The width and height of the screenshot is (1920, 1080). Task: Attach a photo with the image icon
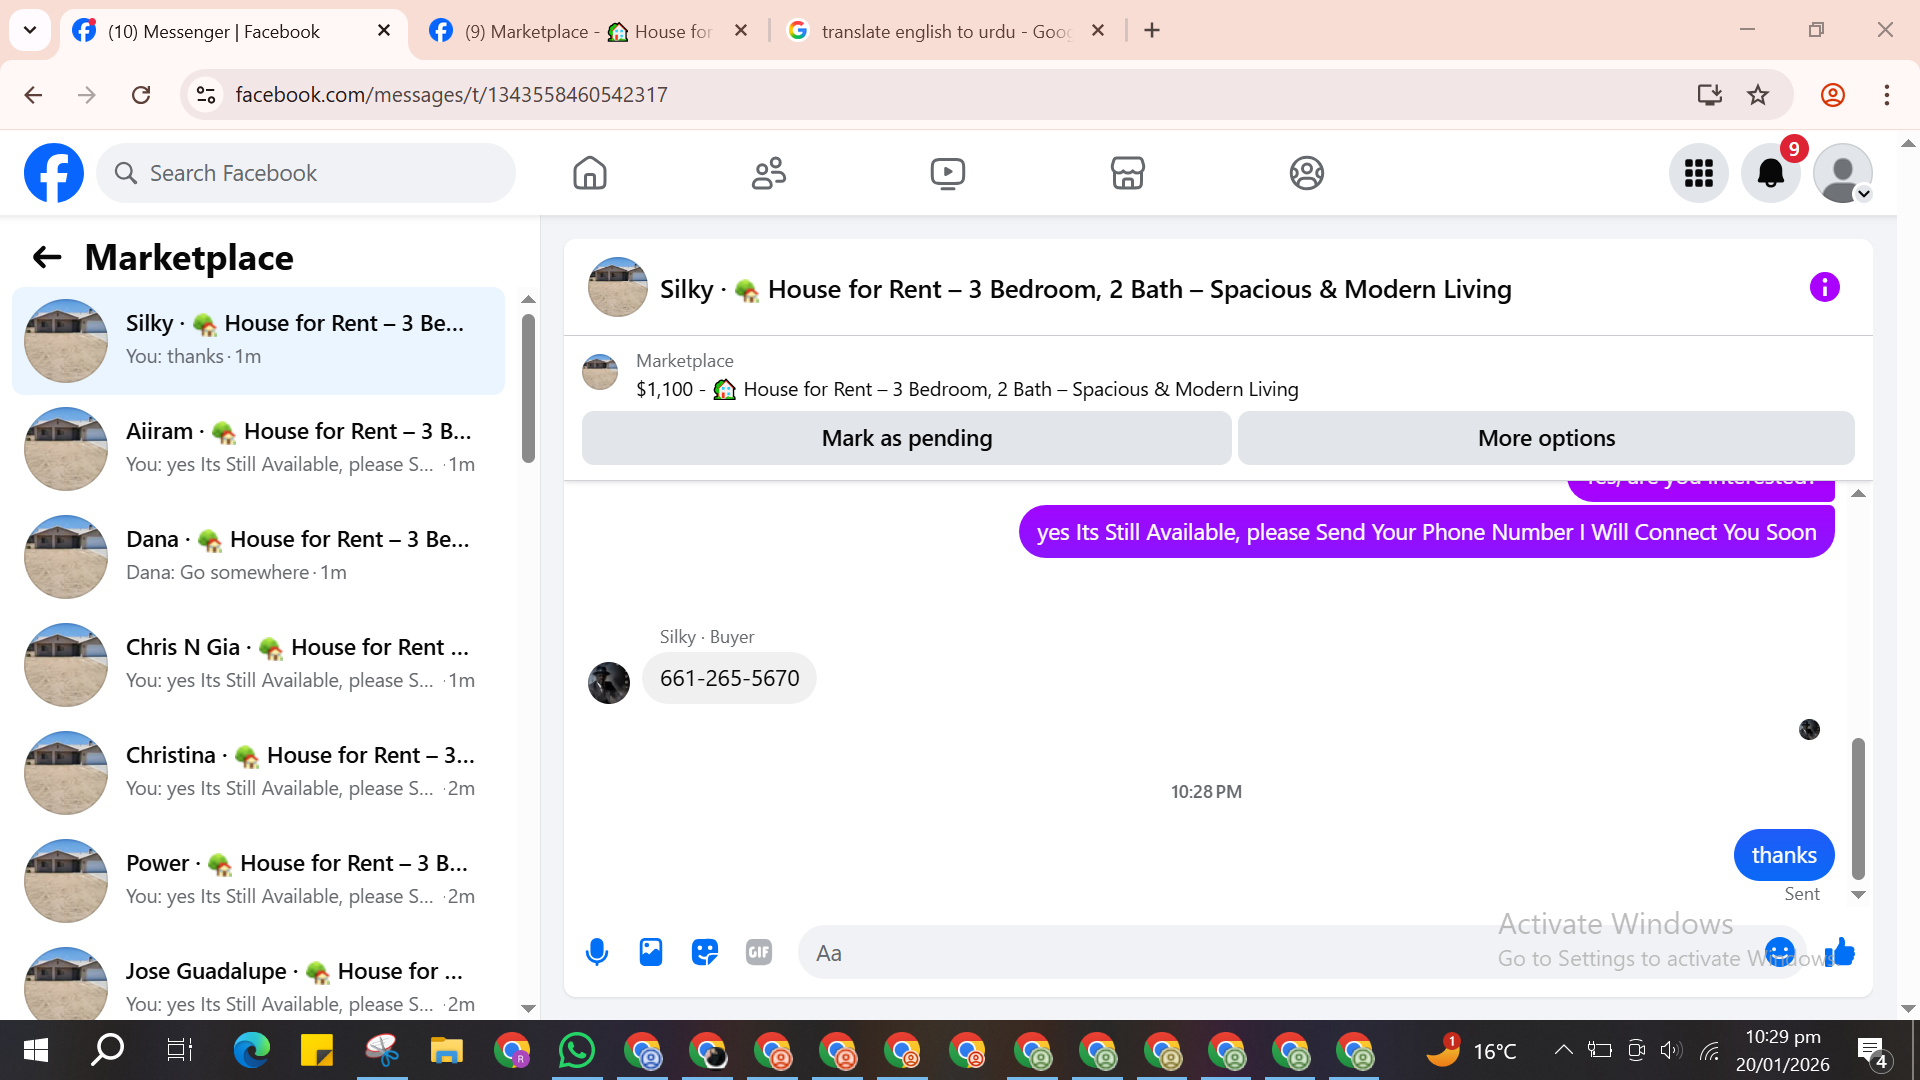(651, 952)
